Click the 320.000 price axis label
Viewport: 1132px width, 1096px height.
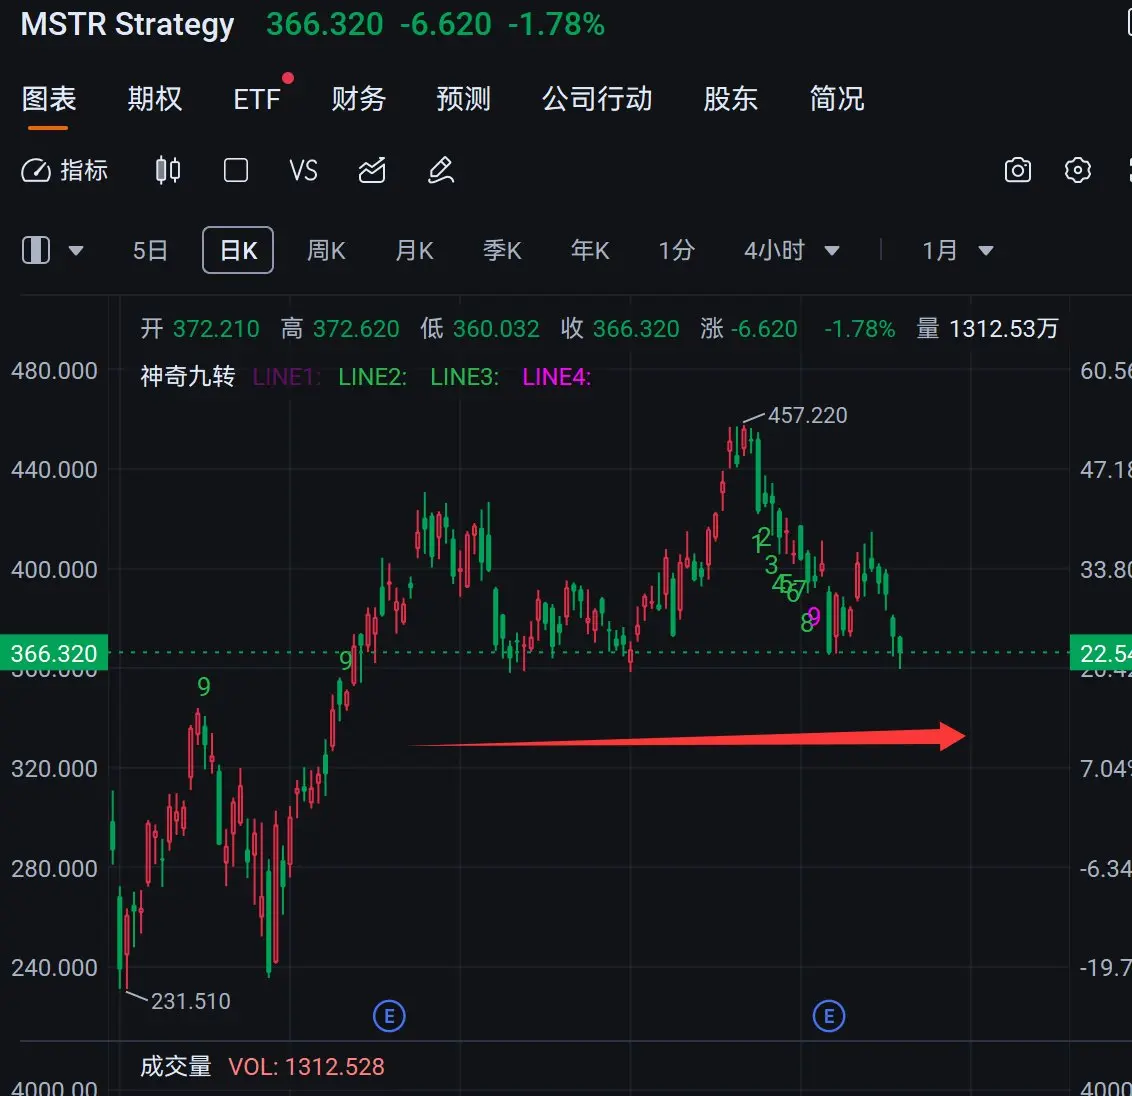point(54,769)
